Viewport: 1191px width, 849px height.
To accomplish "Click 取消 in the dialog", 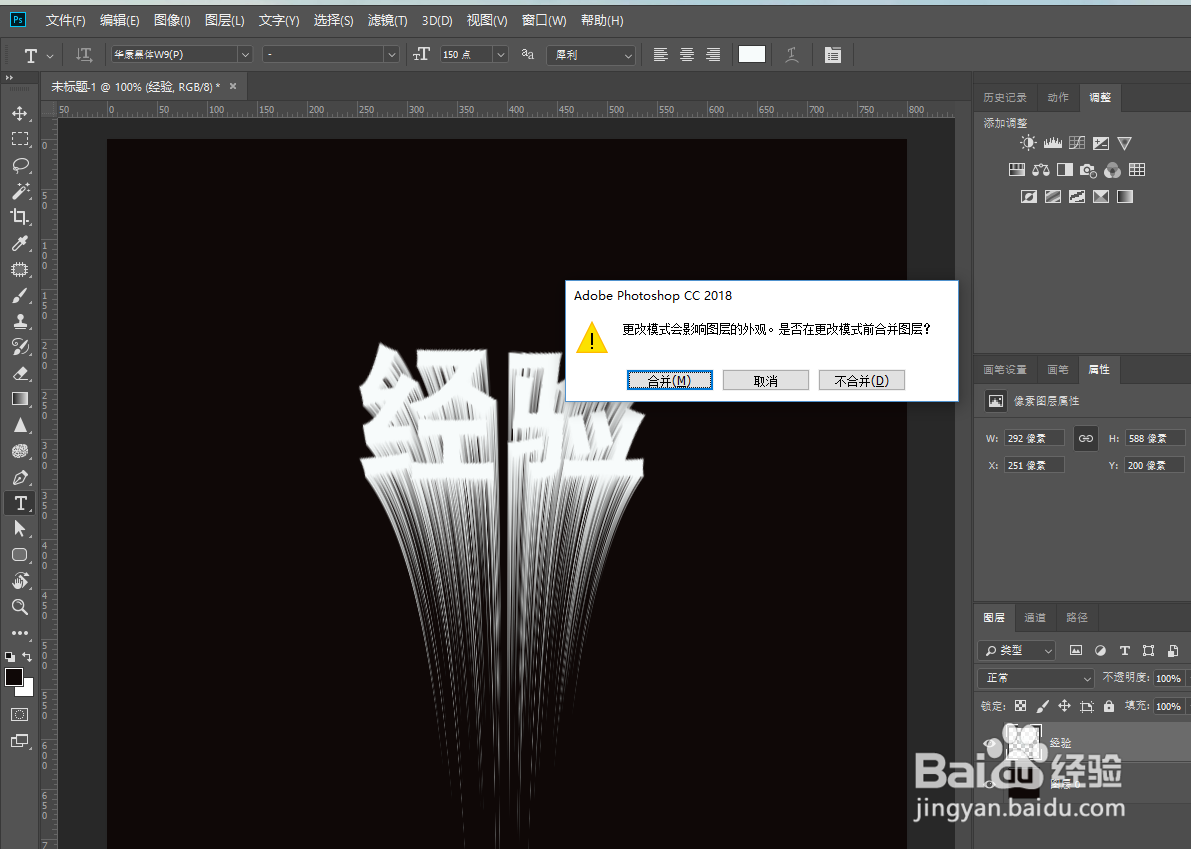I will (x=766, y=380).
